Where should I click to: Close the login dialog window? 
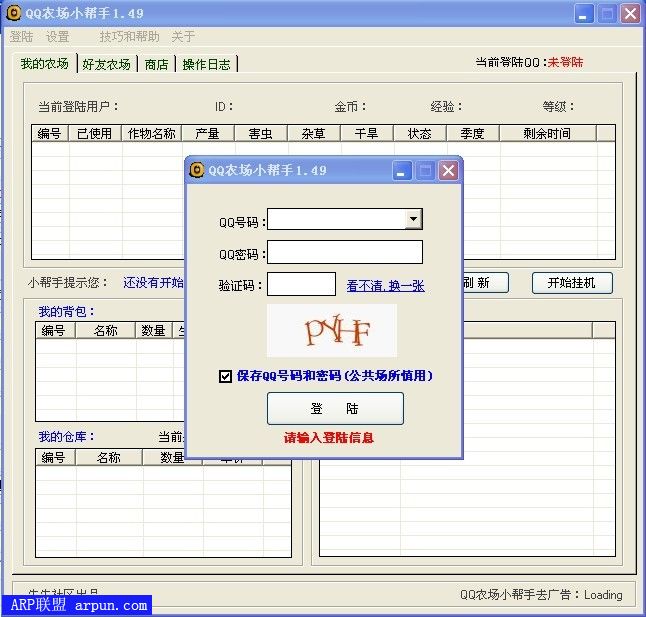449,170
